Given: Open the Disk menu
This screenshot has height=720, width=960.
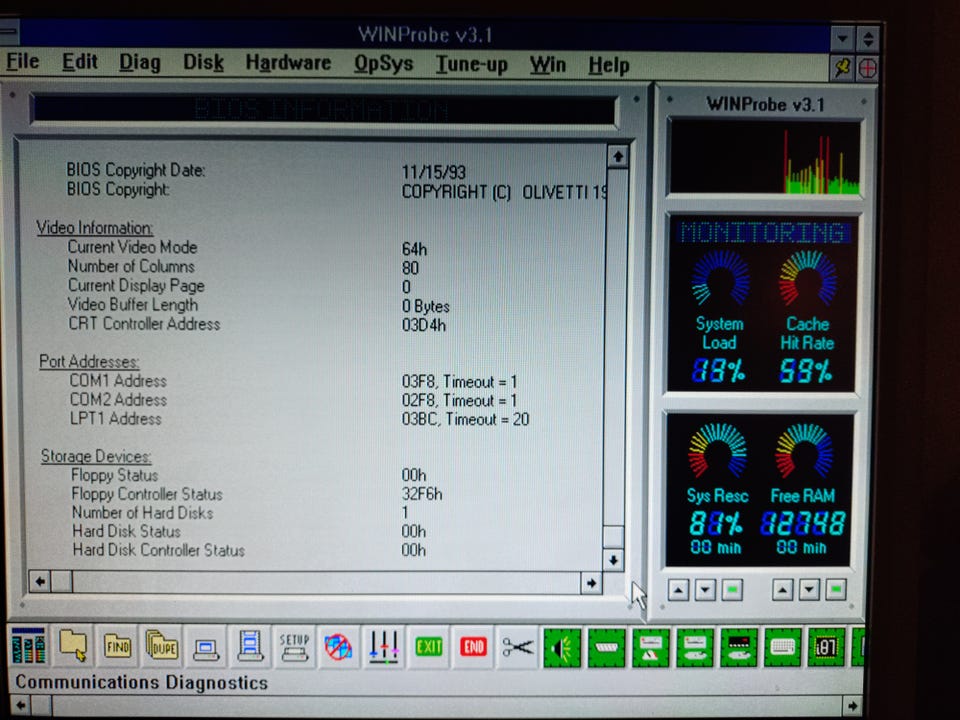Looking at the screenshot, I should [203, 62].
